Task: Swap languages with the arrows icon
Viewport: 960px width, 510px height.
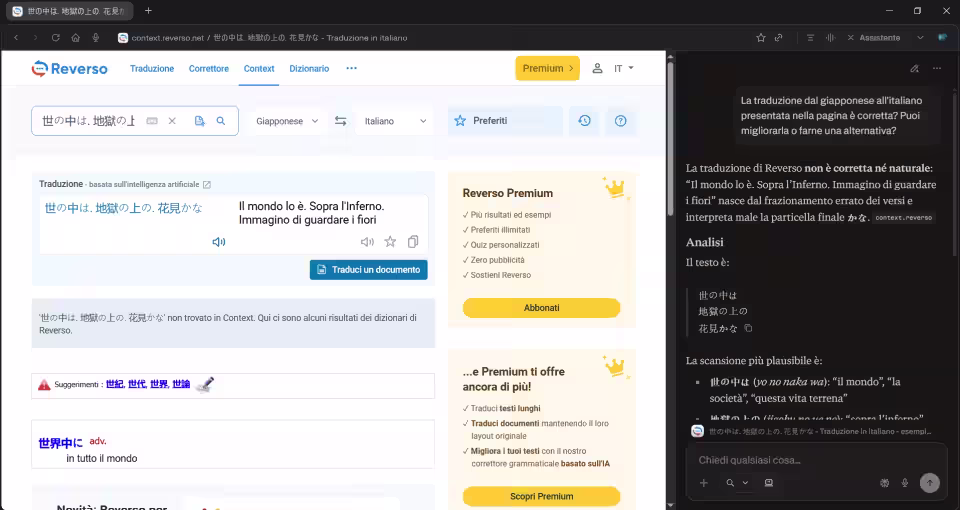Action: click(x=340, y=121)
